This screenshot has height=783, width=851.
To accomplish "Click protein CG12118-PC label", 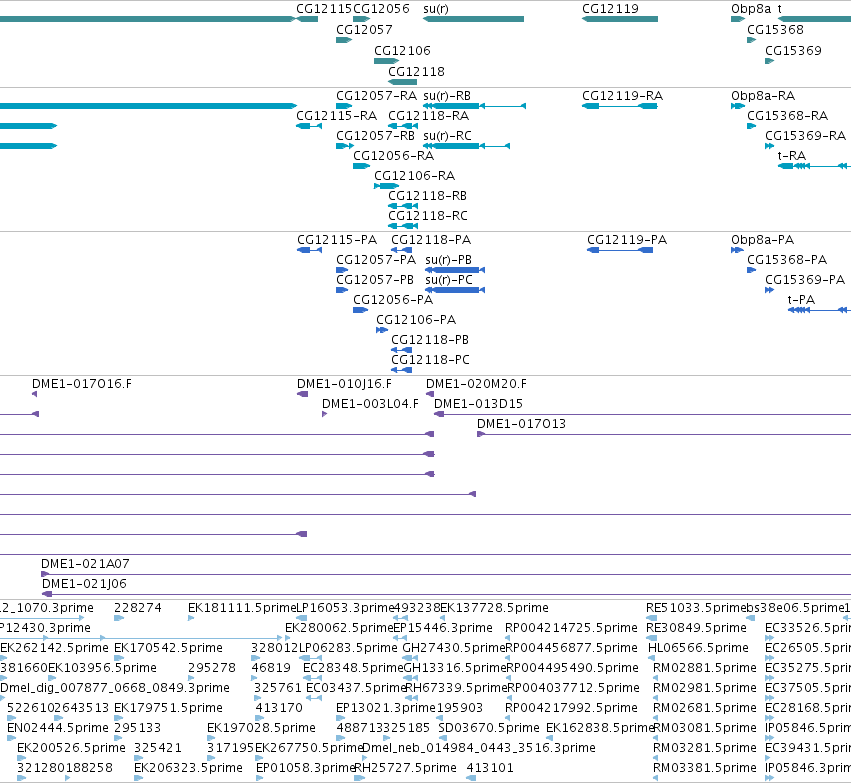I will click(431, 361).
